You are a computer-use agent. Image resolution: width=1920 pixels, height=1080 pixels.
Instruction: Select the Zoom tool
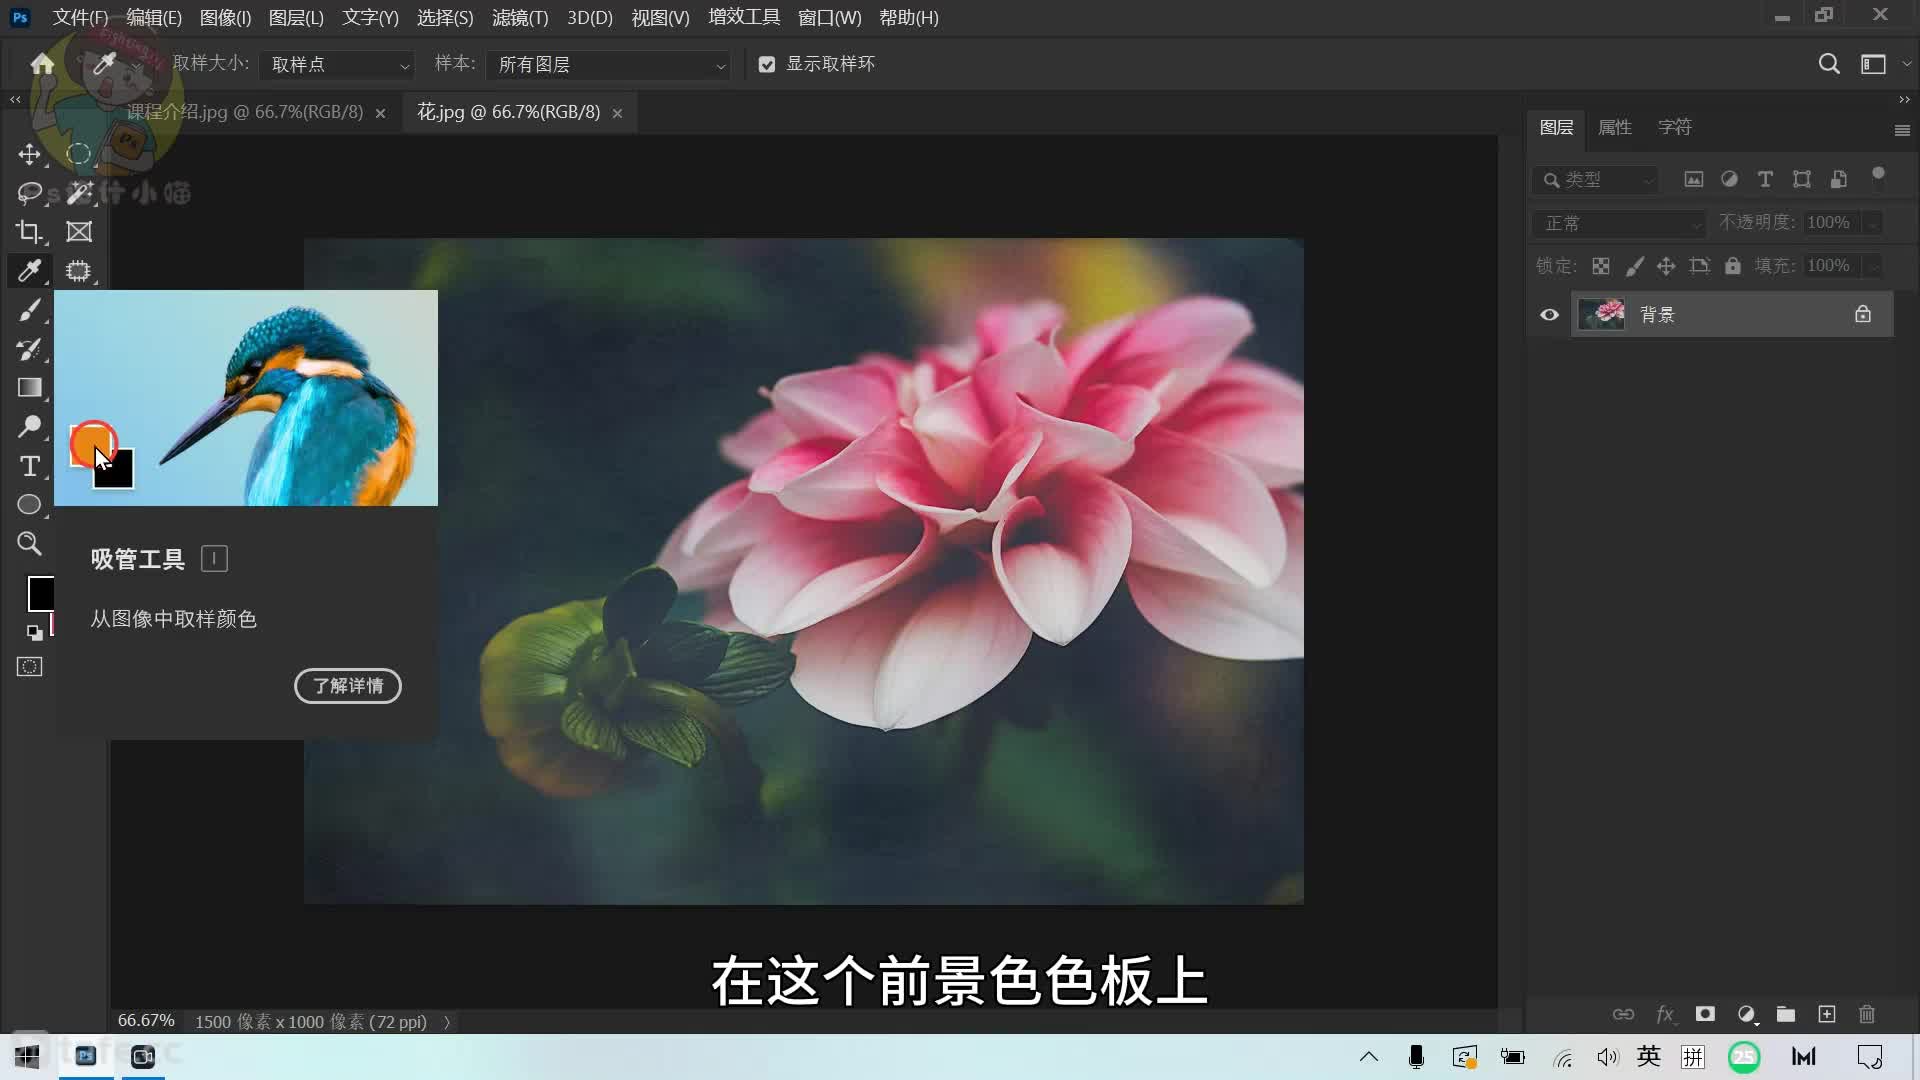[x=29, y=544]
